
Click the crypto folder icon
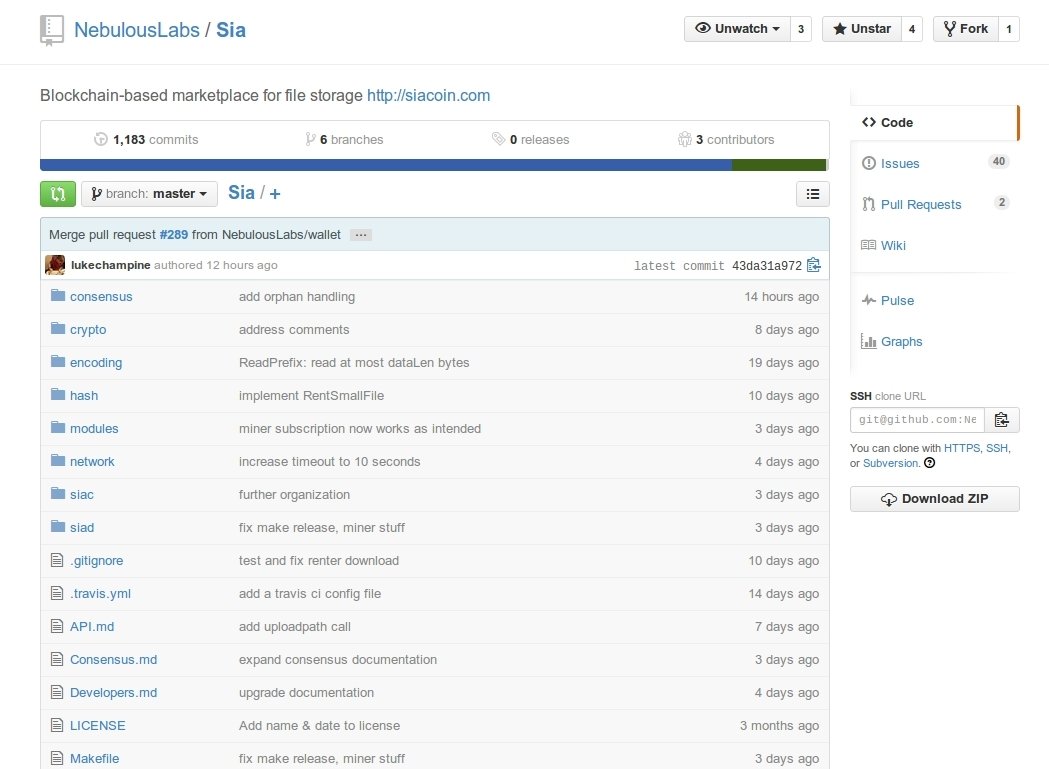click(58, 329)
